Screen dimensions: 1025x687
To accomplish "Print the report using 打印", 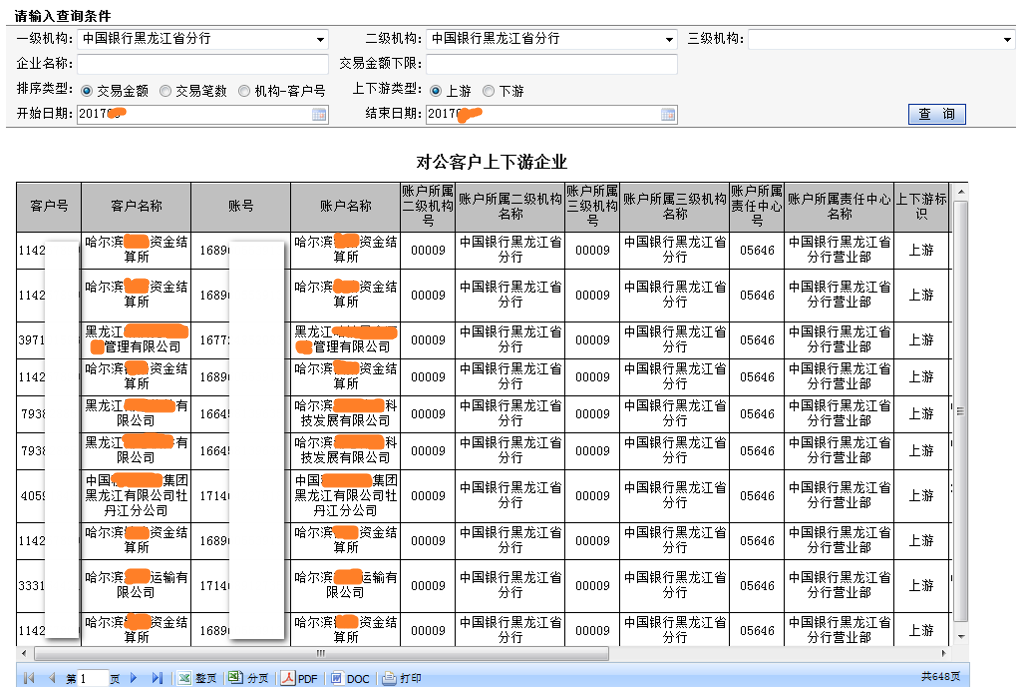I will point(401,678).
